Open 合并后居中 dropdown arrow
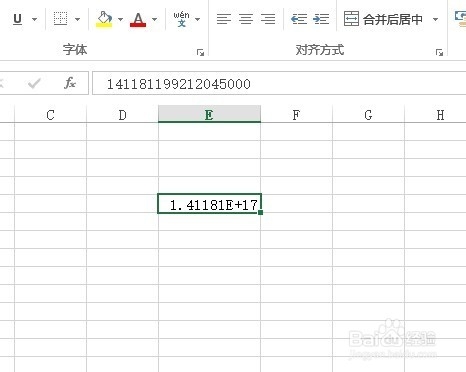Viewport: 466px width, 372px height. [435, 19]
